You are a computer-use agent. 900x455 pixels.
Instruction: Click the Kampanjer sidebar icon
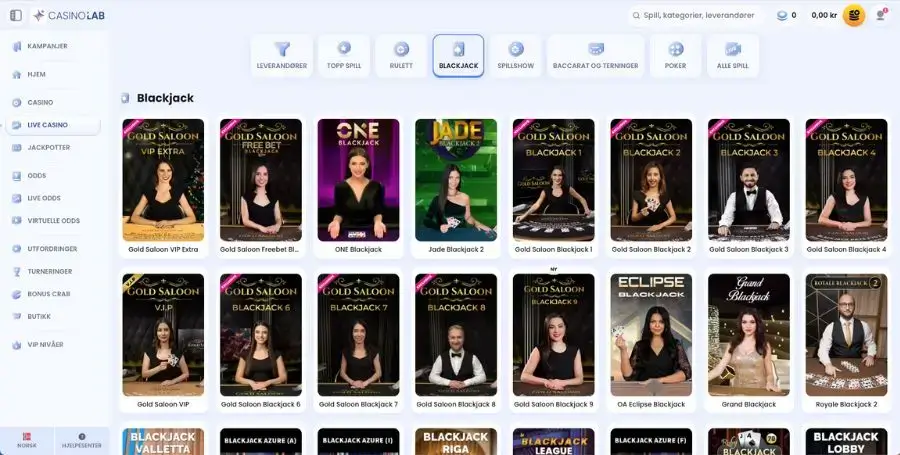[x=17, y=46]
